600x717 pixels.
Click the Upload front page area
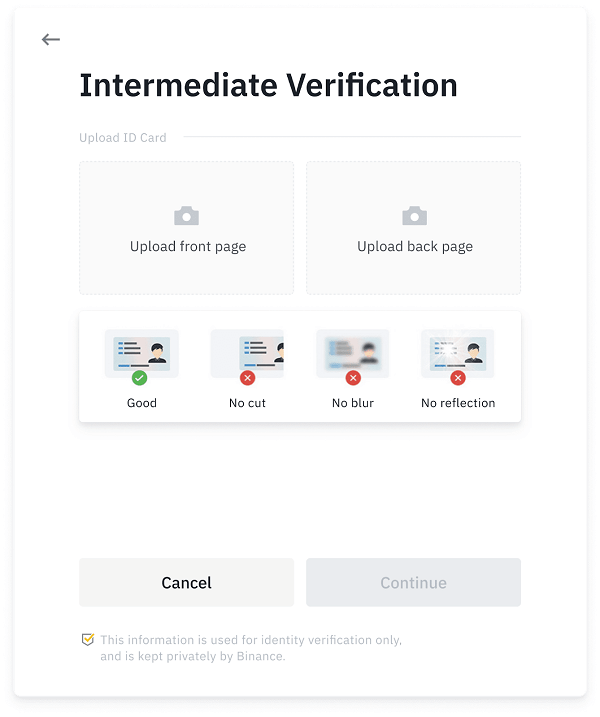[187, 228]
